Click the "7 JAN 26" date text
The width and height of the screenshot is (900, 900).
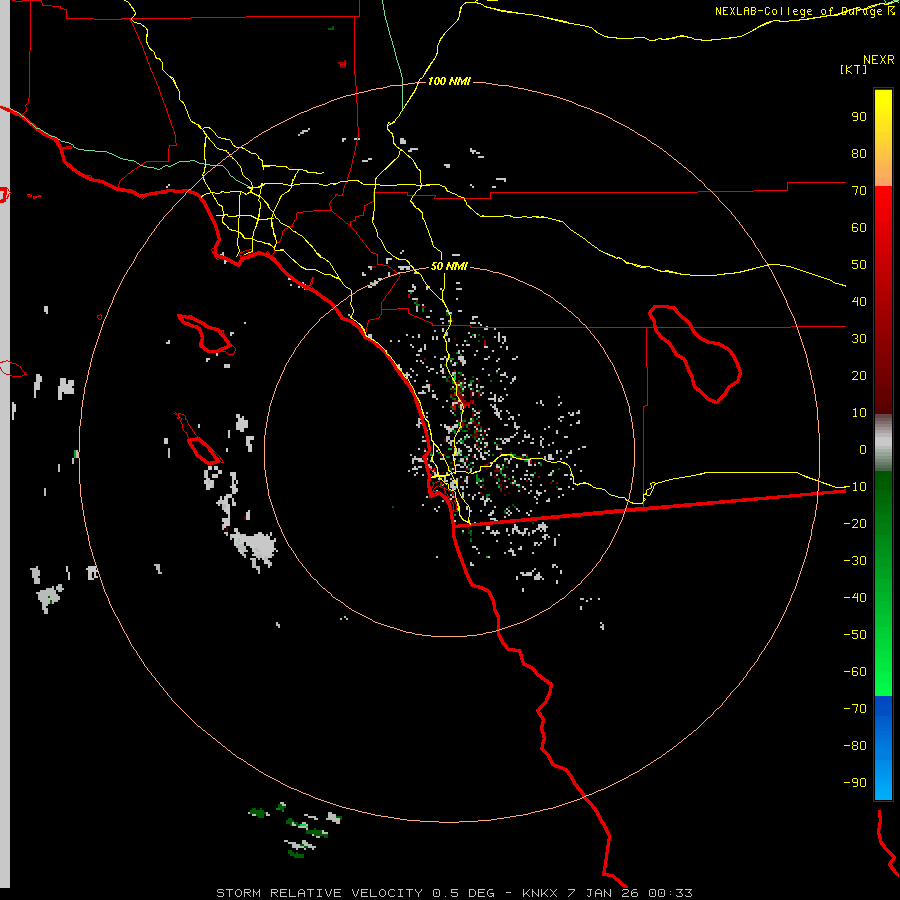(603, 893)
